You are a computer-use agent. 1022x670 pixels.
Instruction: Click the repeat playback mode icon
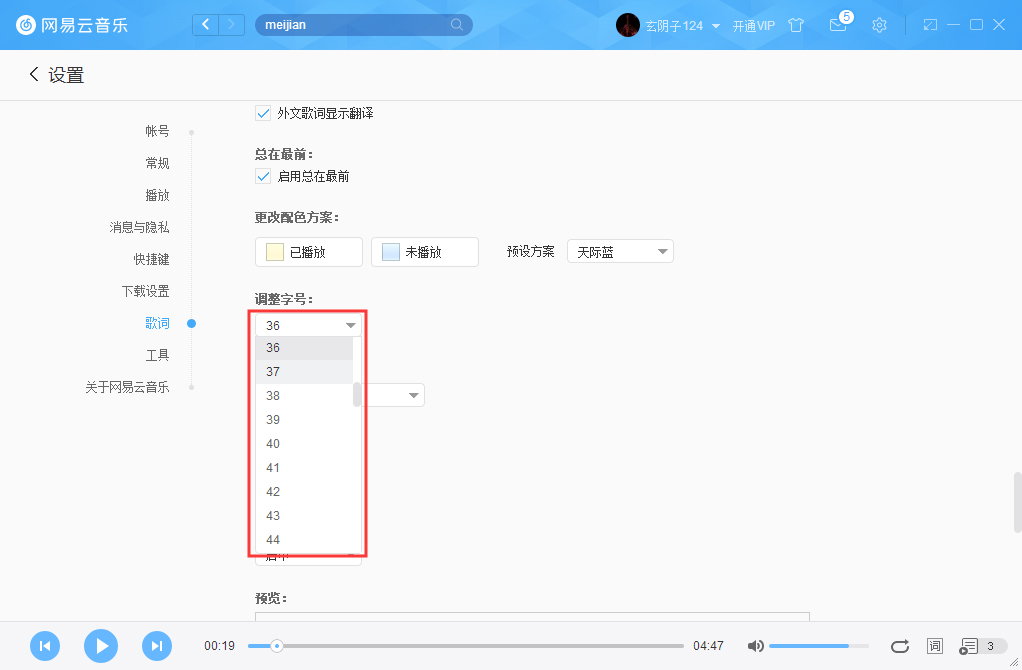click(899, 646)
